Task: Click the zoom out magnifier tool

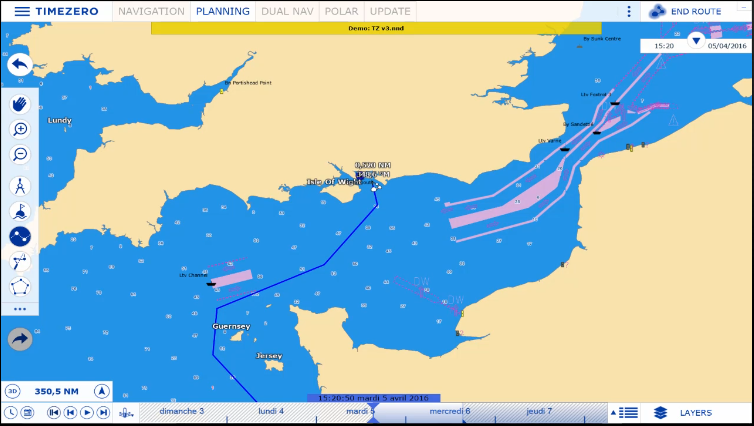Action: point(20,154)
